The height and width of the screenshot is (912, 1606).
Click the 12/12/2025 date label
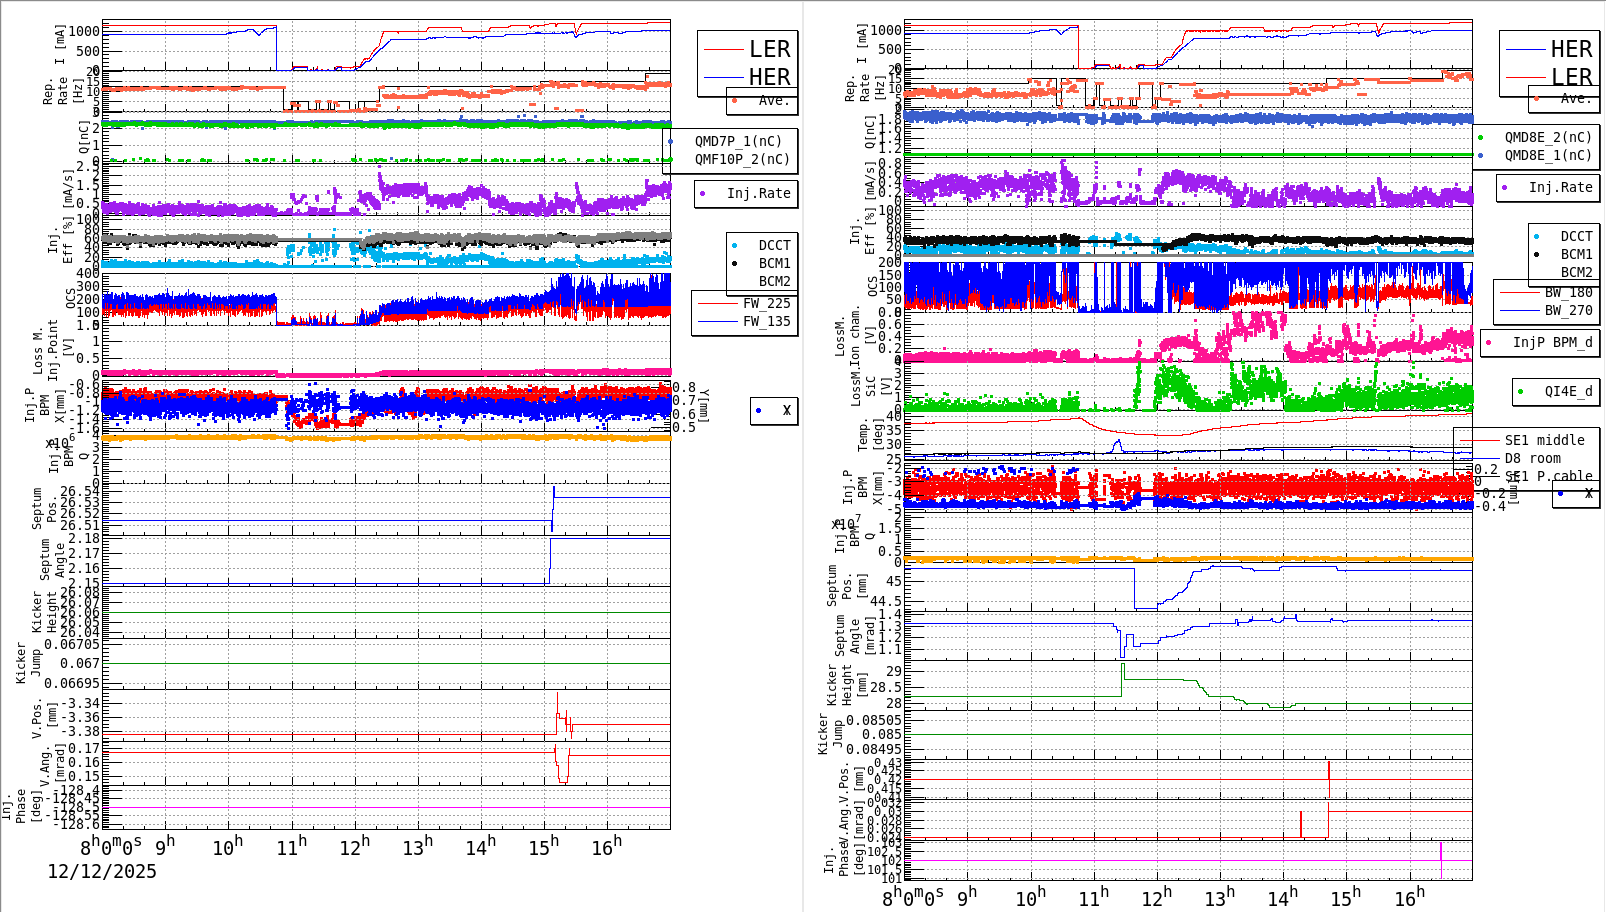coord(101,872)
